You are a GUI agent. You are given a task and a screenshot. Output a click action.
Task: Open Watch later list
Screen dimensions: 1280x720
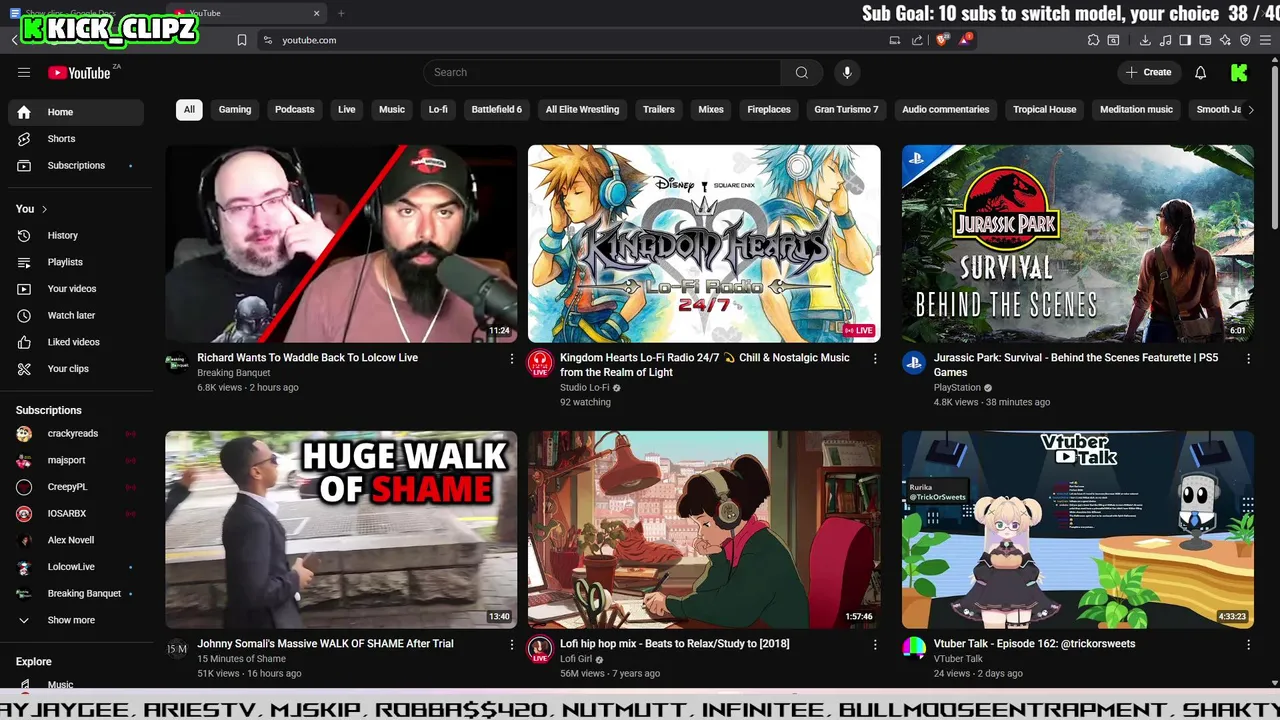76,315
